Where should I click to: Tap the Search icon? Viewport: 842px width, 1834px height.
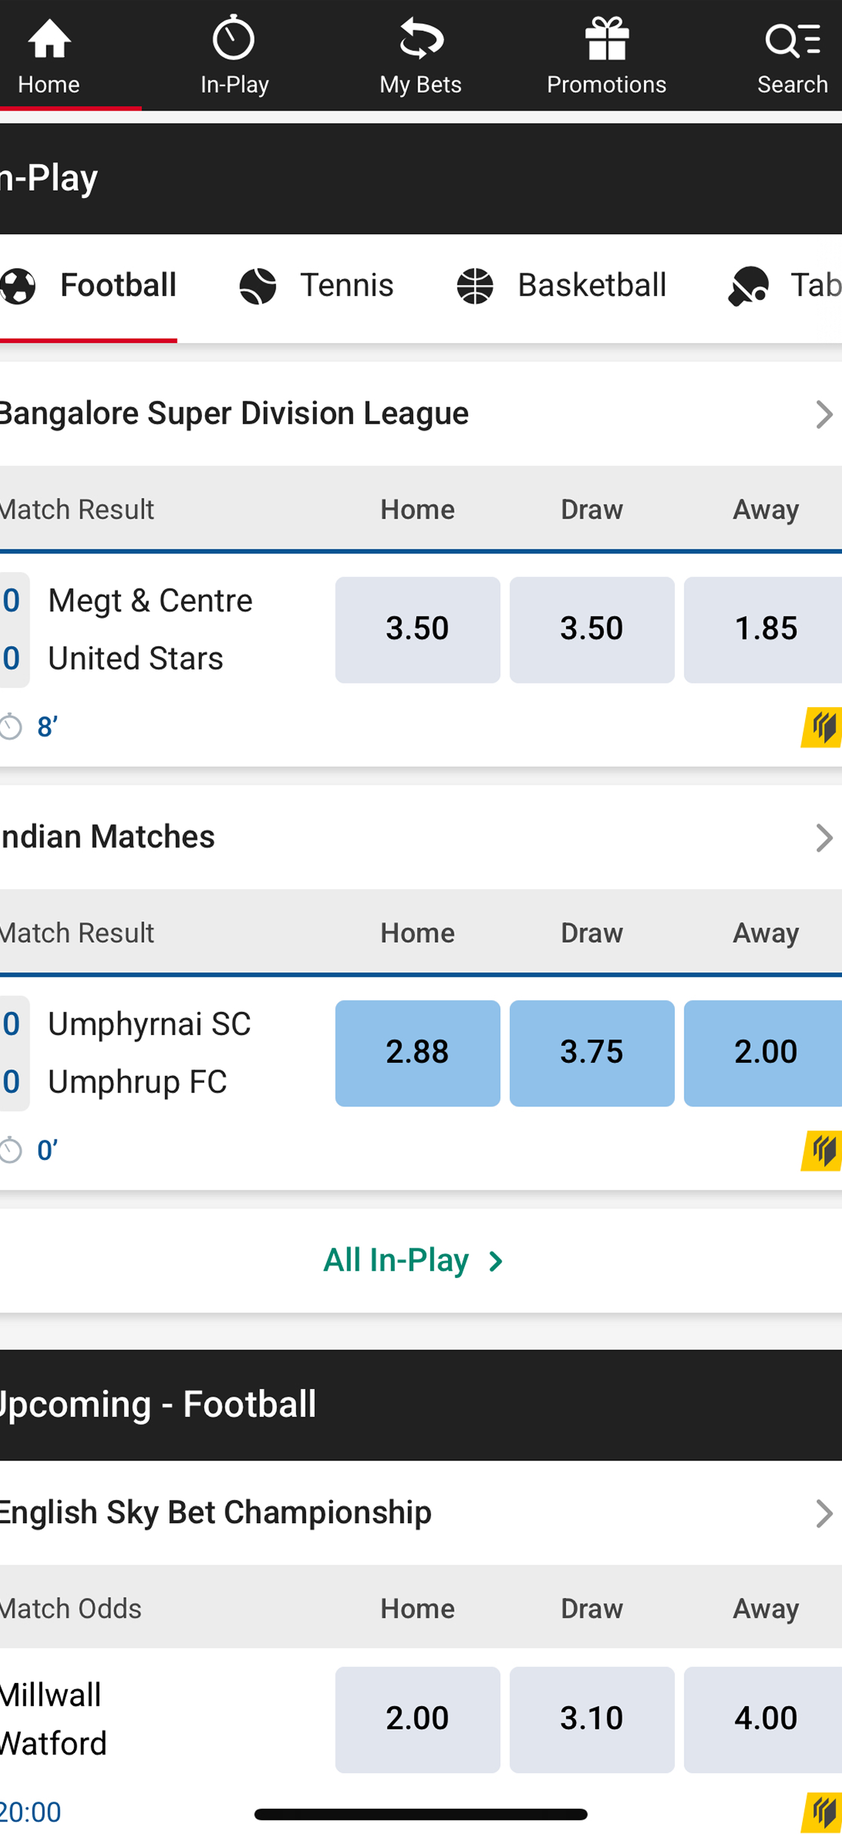(x=792, y=40)
